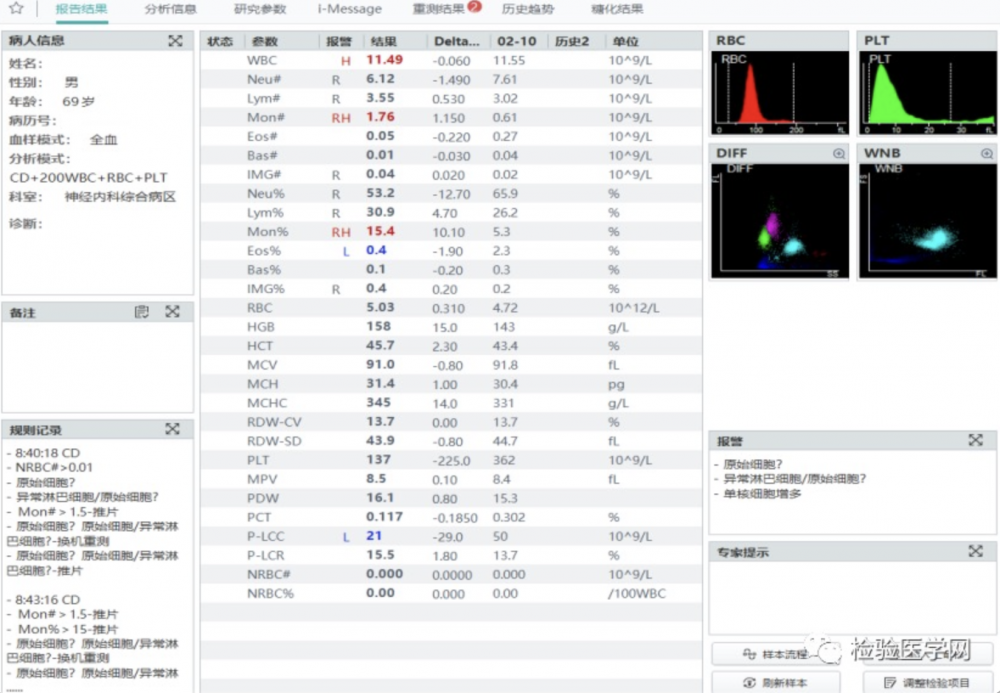Click the 备注 edit note icon
The height and width of the screenshot is (693, 1000).
(x=142, y=312)
